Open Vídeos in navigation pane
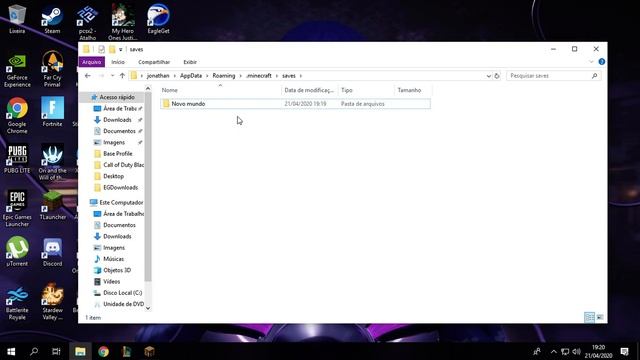Screen dimensions: 640x360 tap(111, 282)
